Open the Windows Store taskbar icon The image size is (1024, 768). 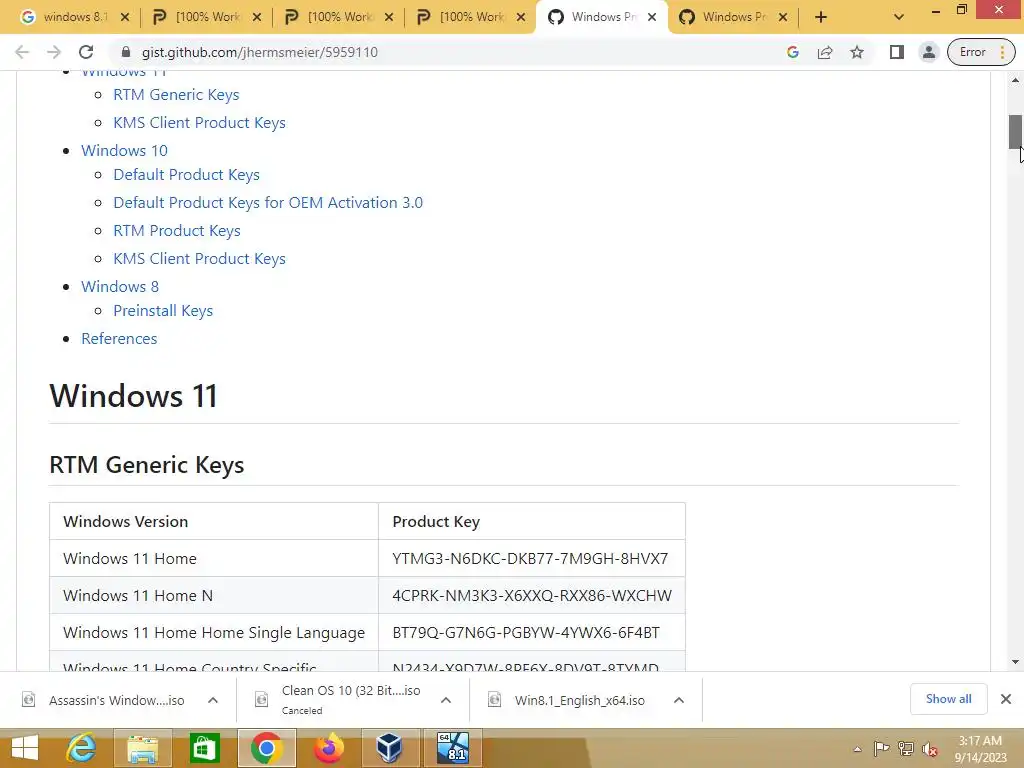(x=204, y=748)
